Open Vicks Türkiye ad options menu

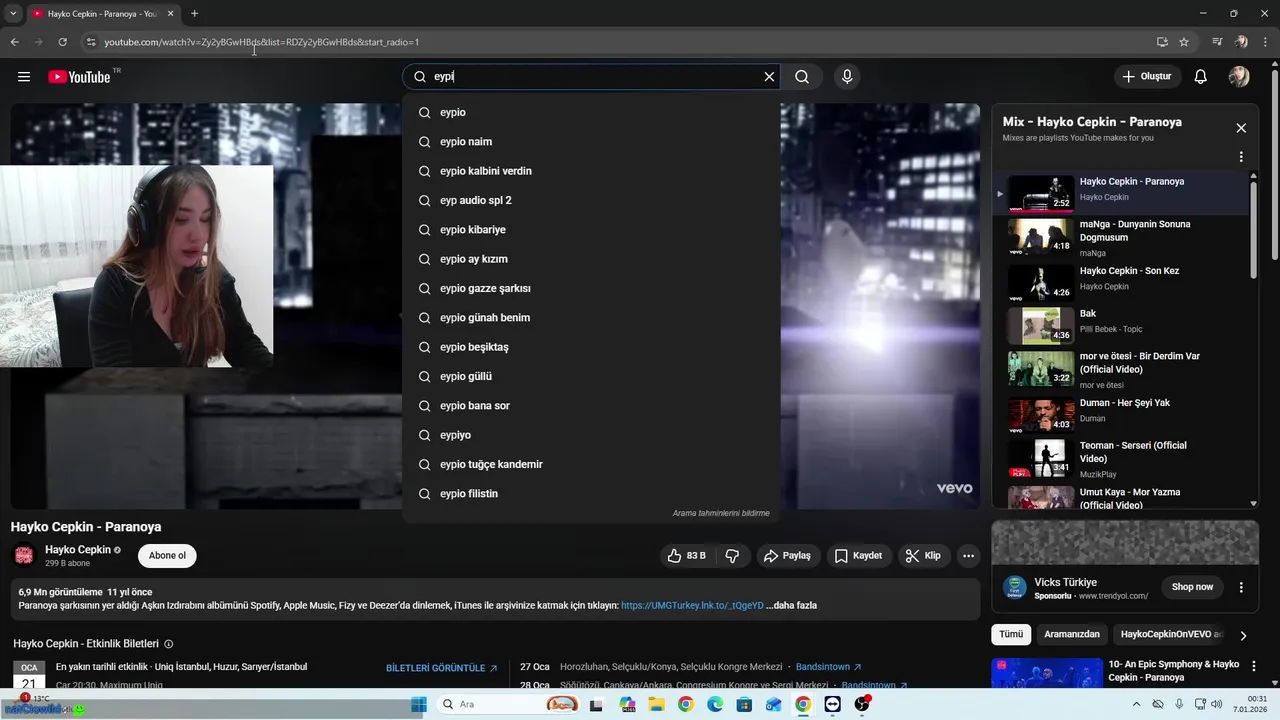[1241, 587]
